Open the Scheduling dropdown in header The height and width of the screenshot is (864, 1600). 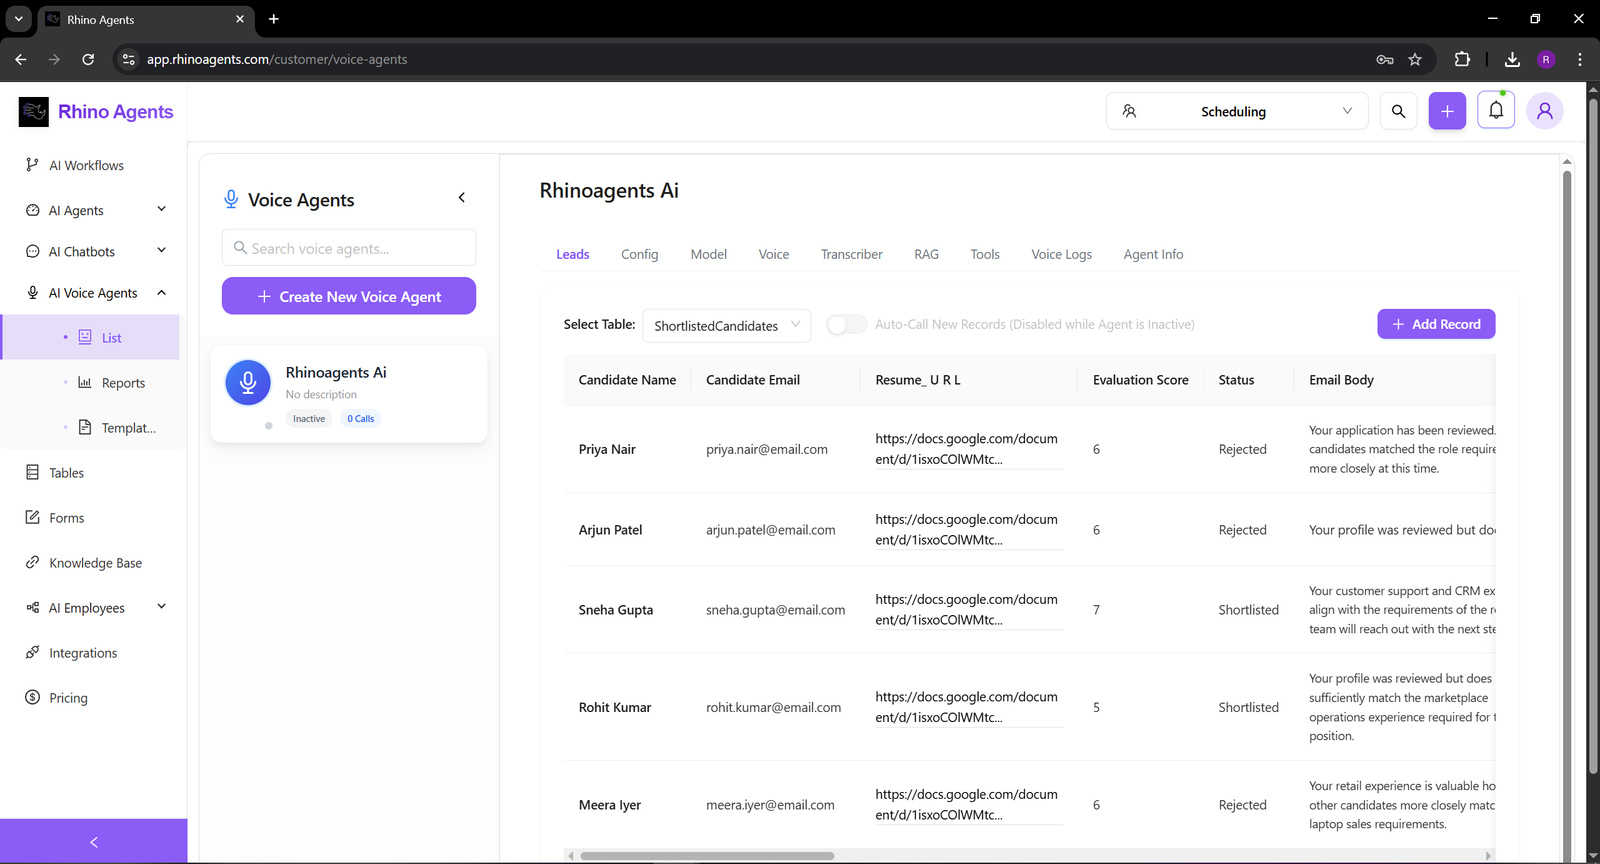[1237, 111]
